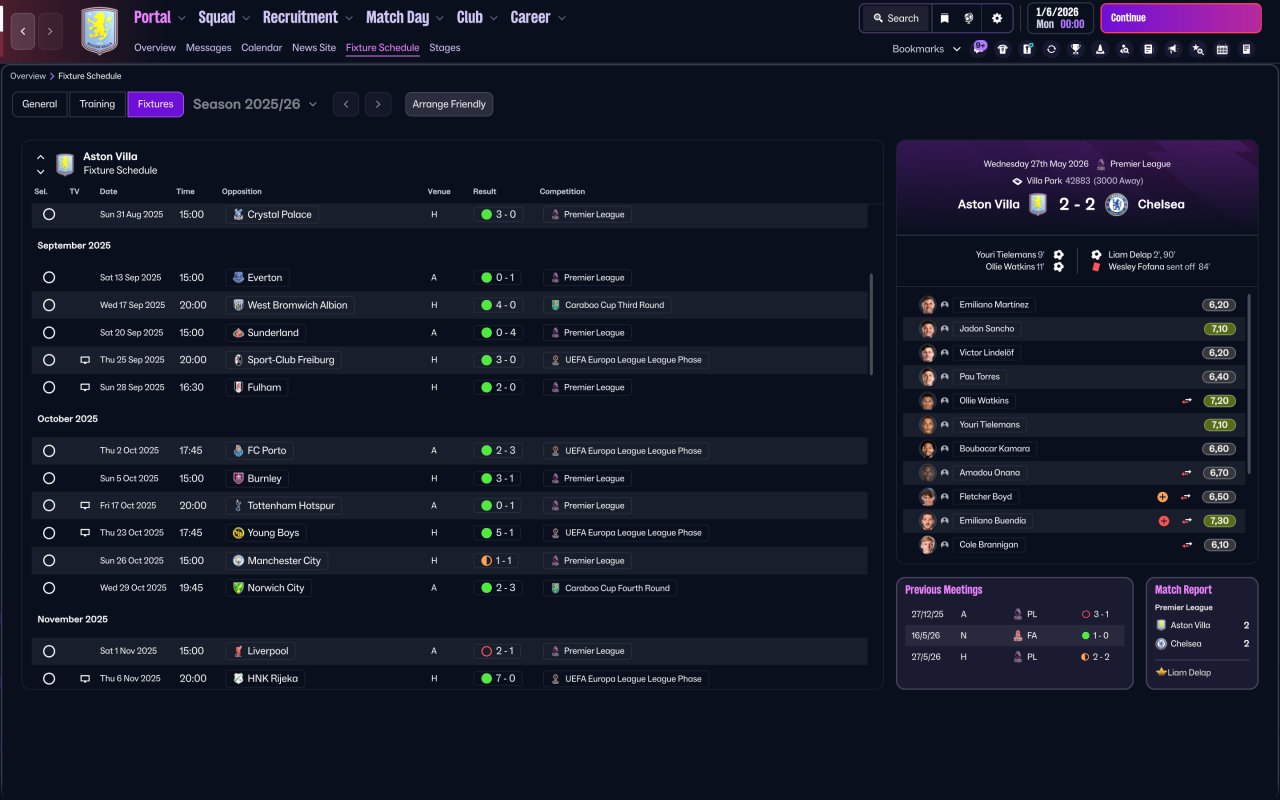
Task: Click the substitution arrows icon for Ollie Watkins
Action: point(1187,401)
